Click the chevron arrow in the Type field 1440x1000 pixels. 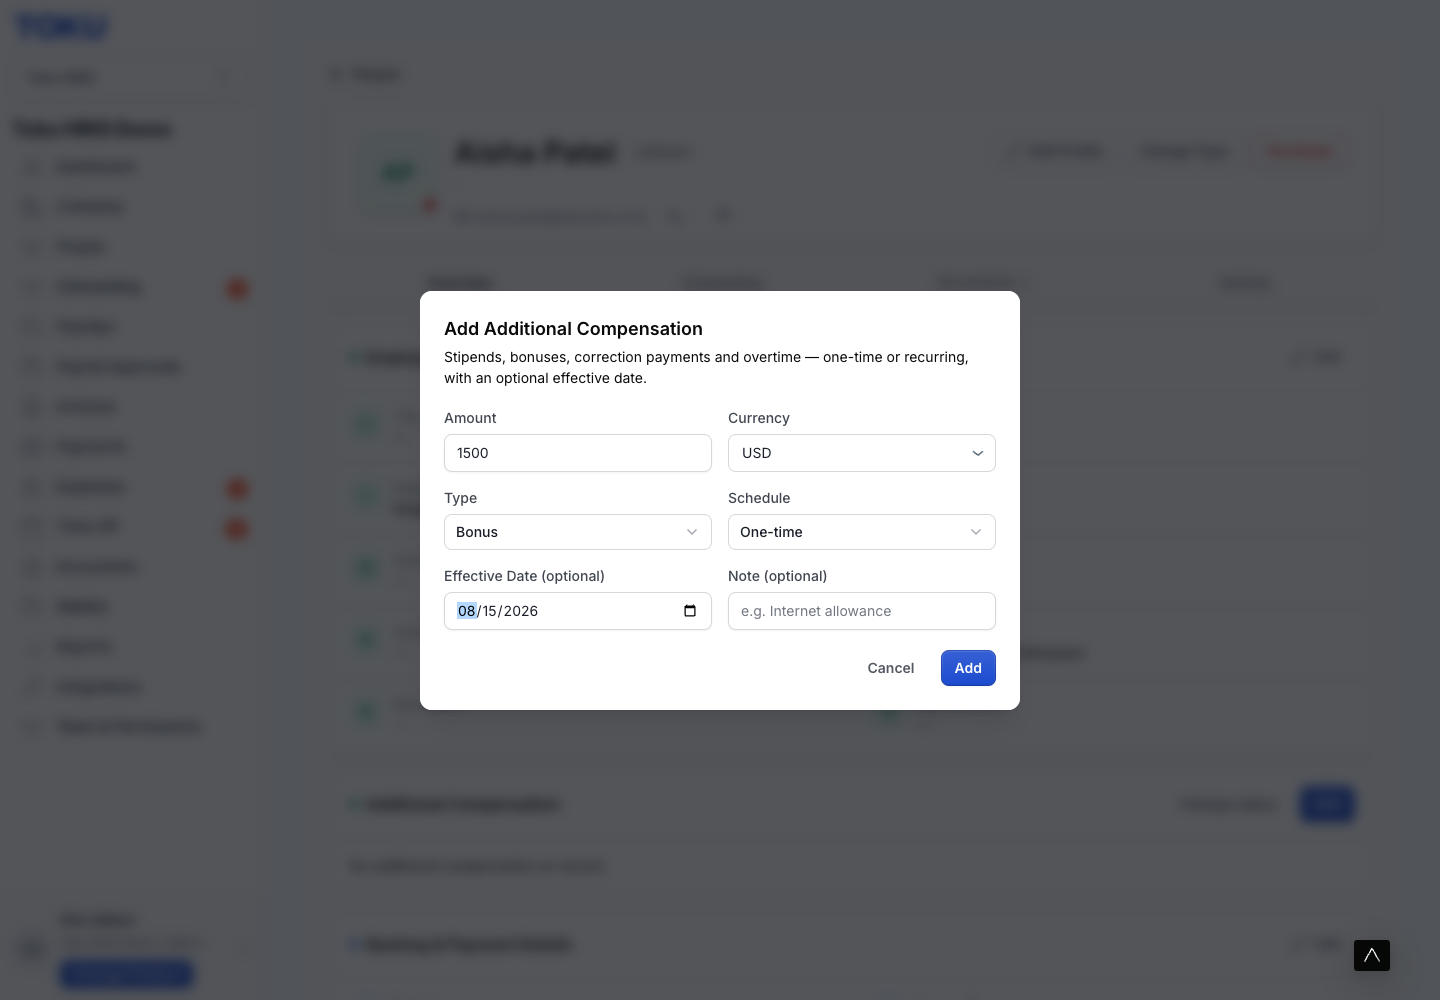pyautogui.click(x=692, y=532)
